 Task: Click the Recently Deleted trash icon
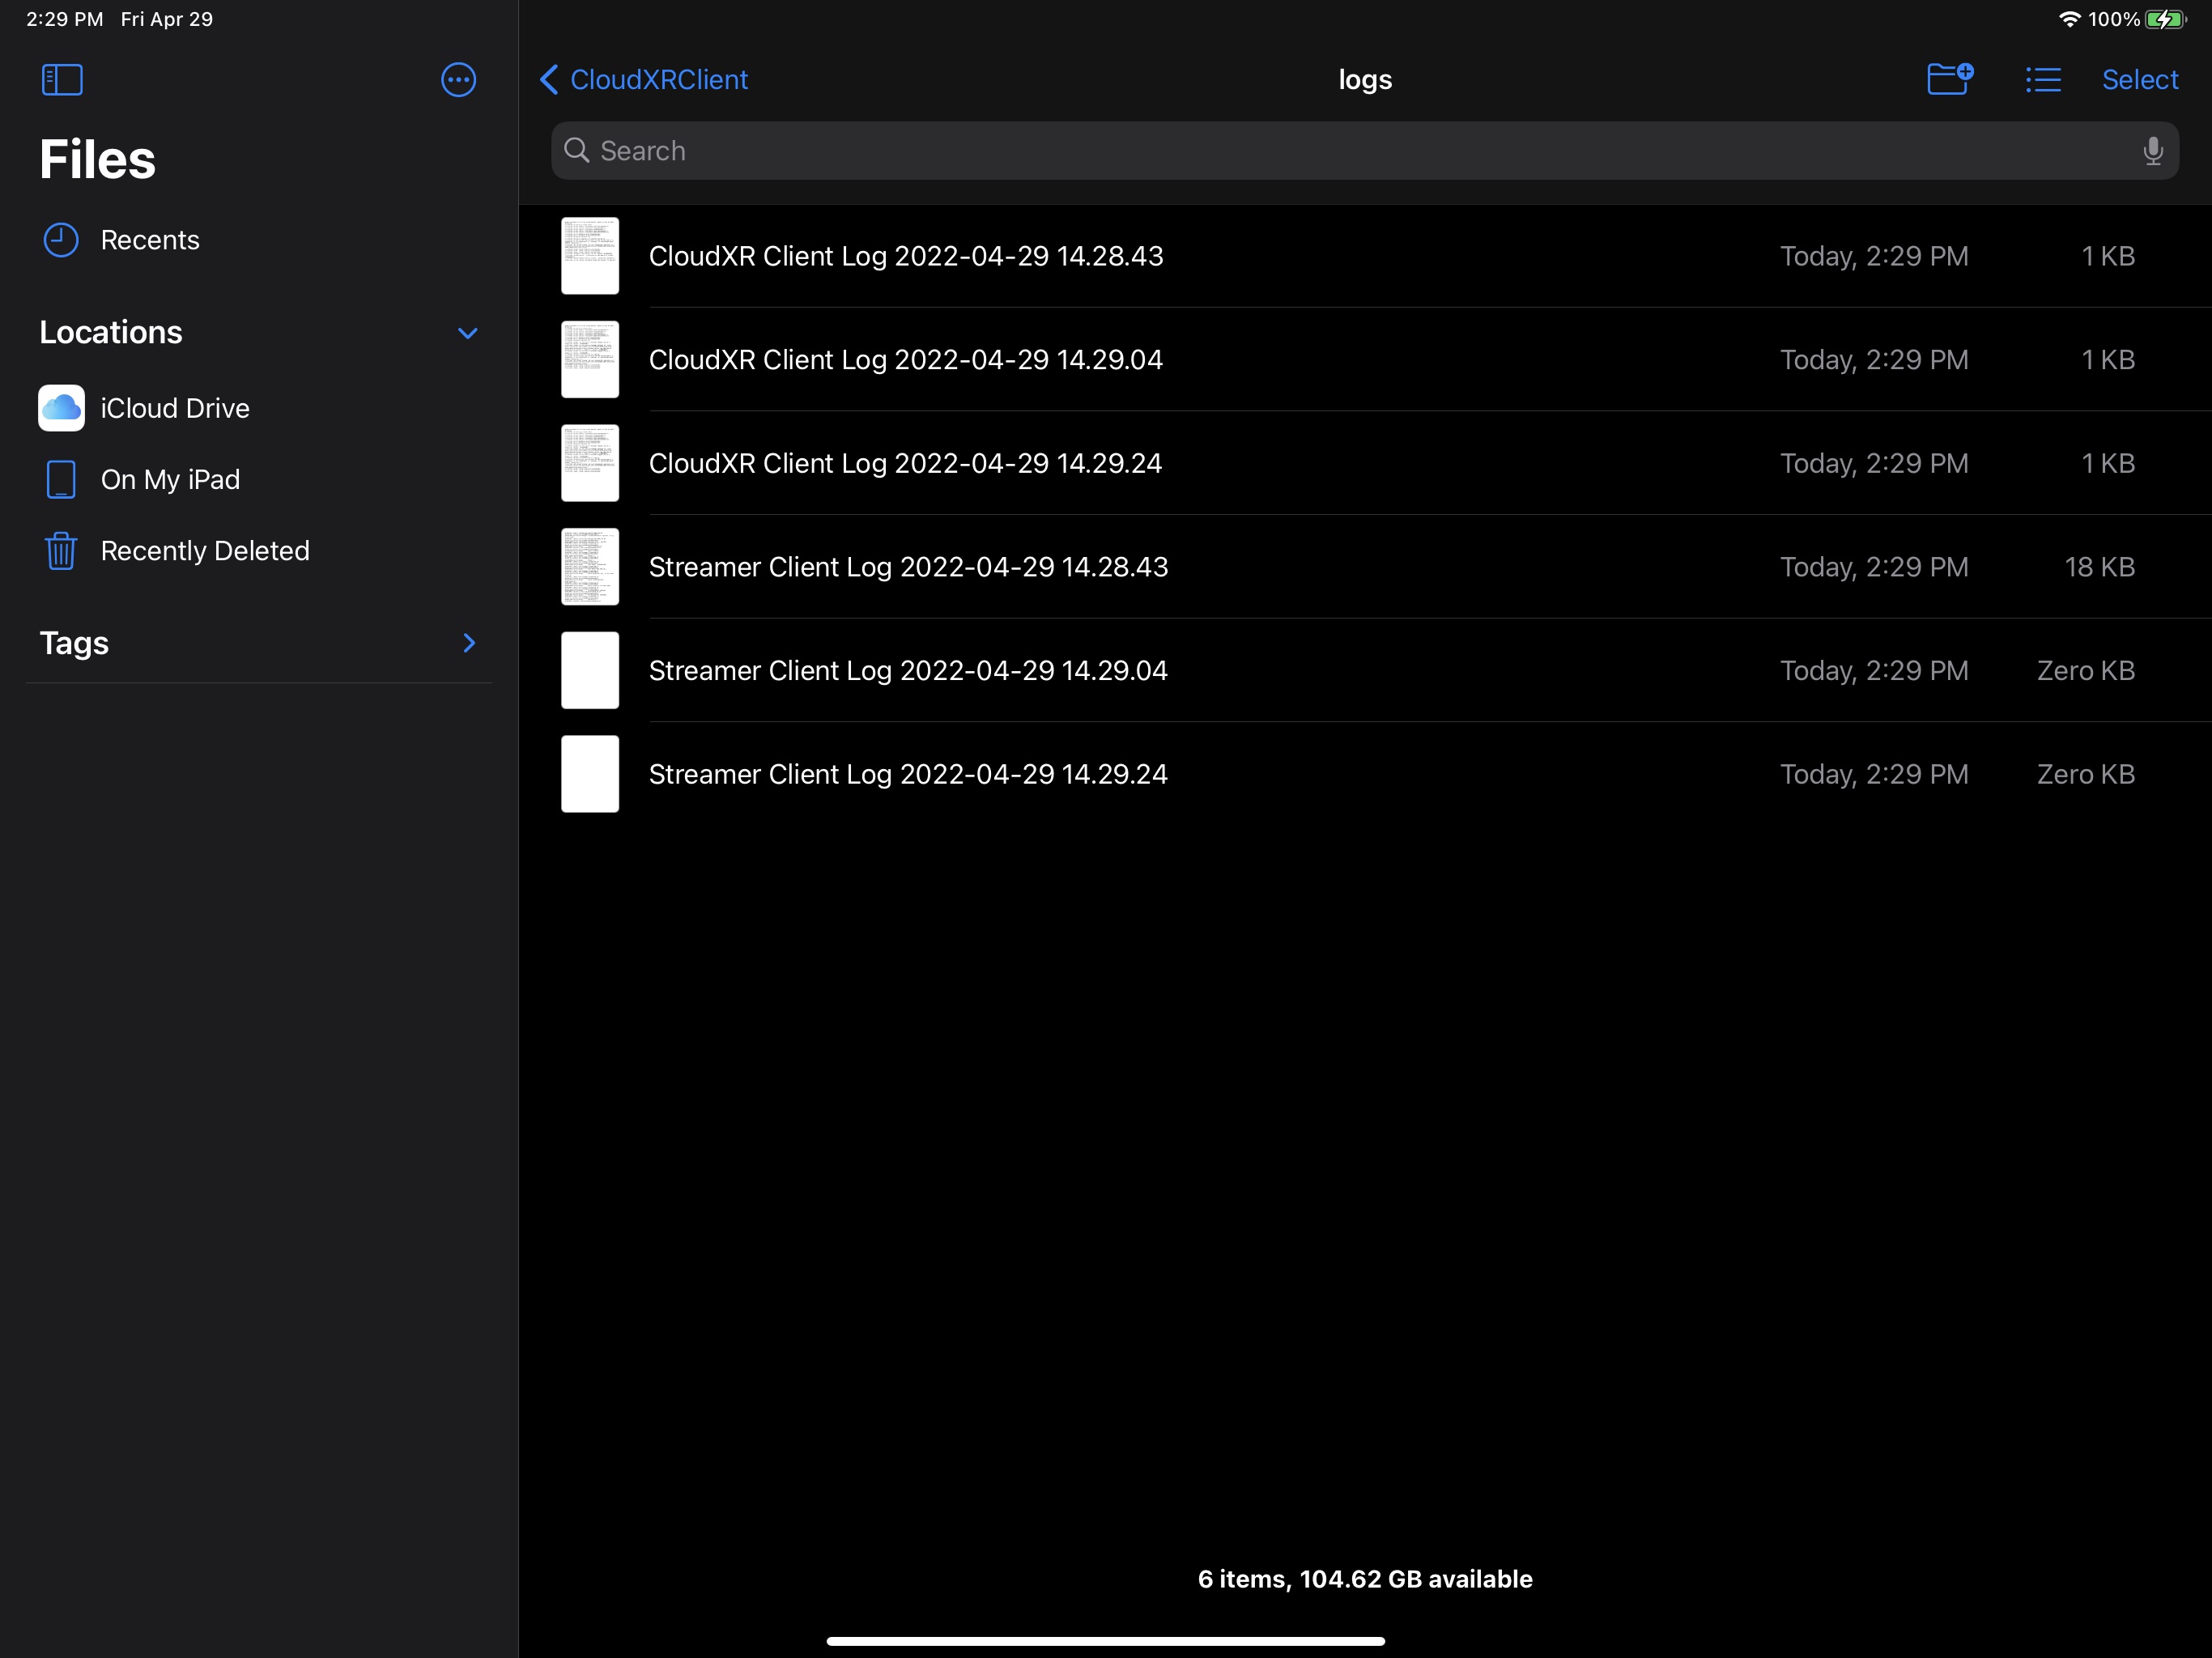(x=61, y=551)
